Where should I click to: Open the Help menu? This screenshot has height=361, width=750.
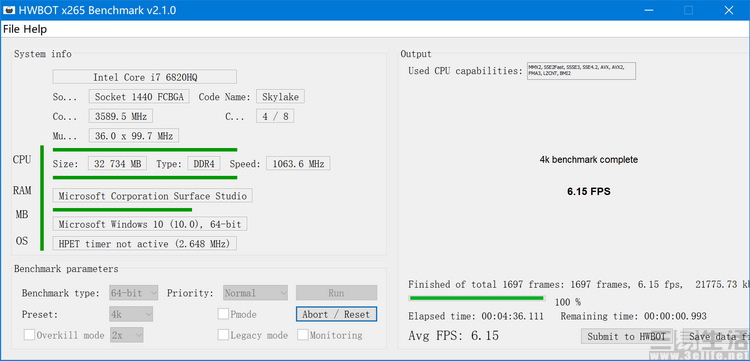[x=35, y=29]
